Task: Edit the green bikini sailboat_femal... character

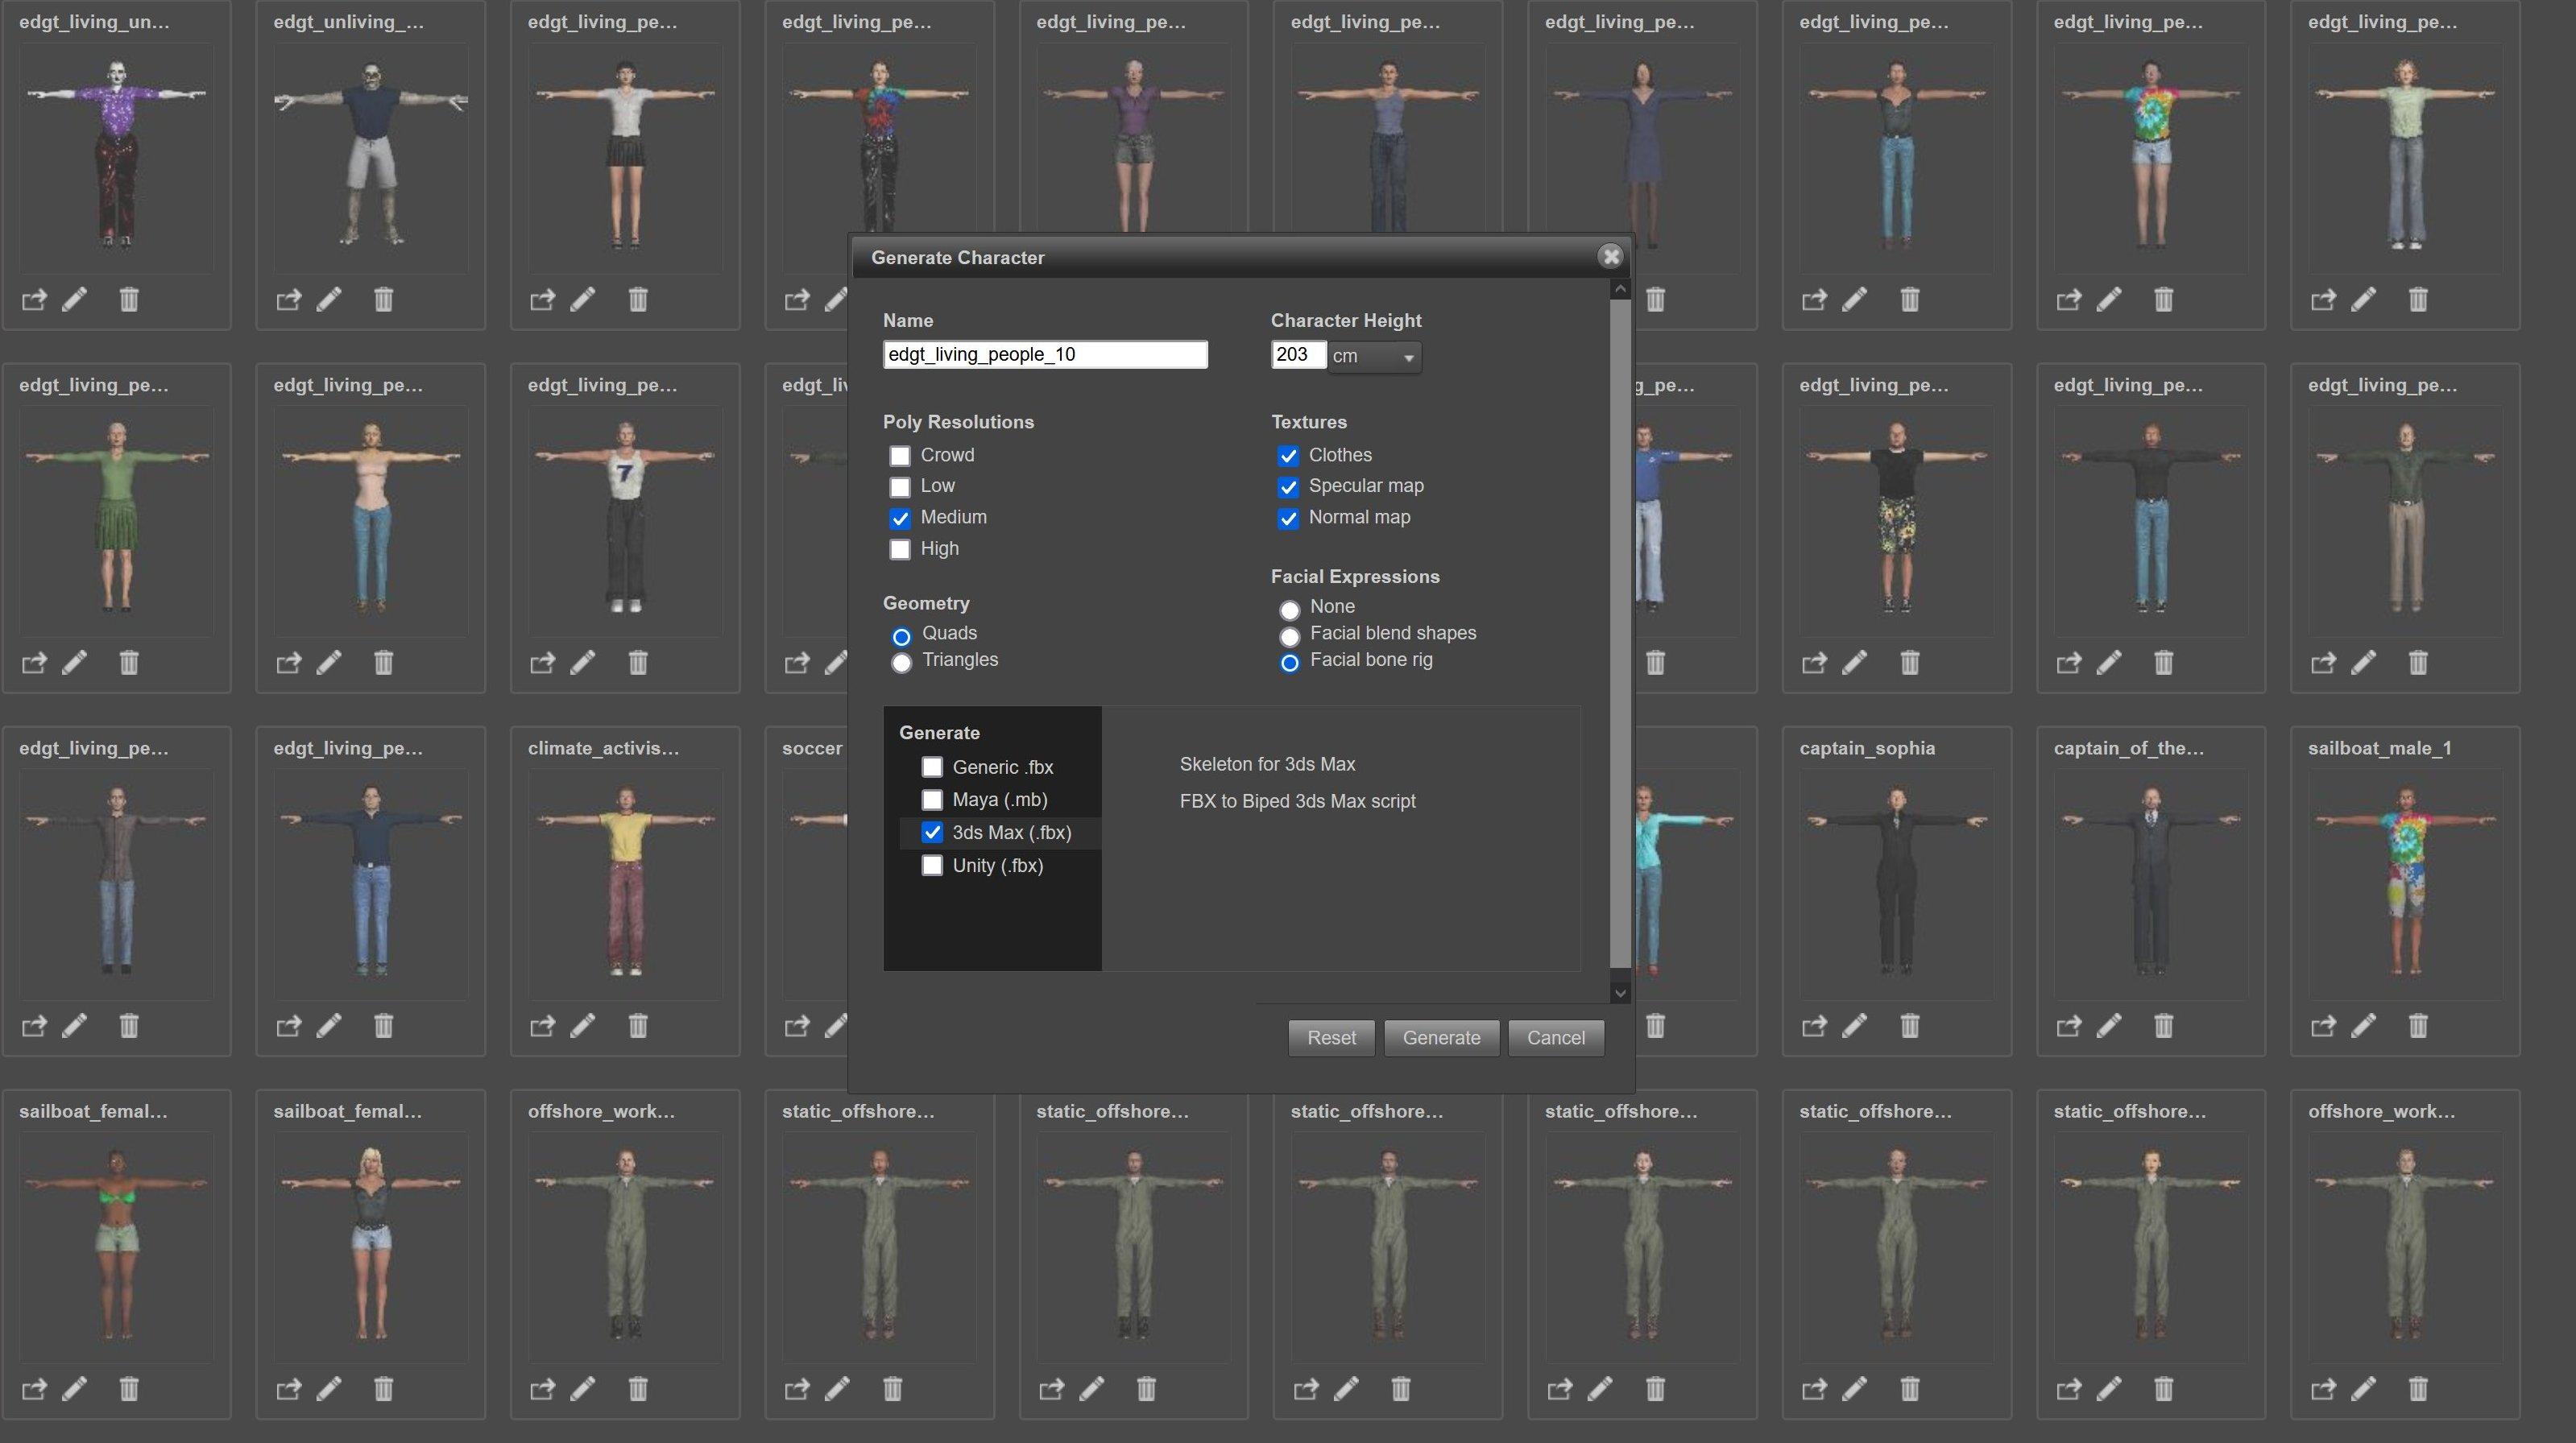Action: [x=75, y=1388]
